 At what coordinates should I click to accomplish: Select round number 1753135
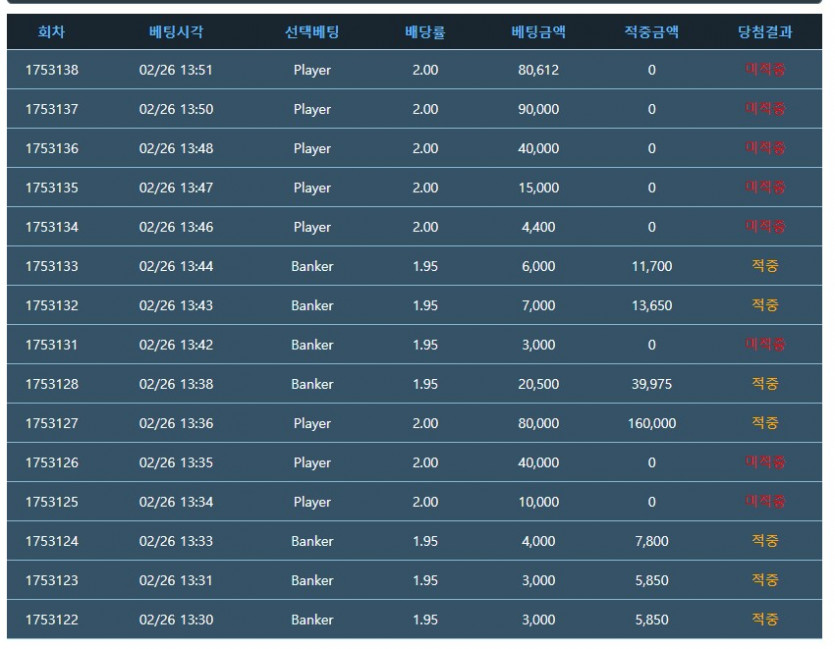[x=52, y=188]
